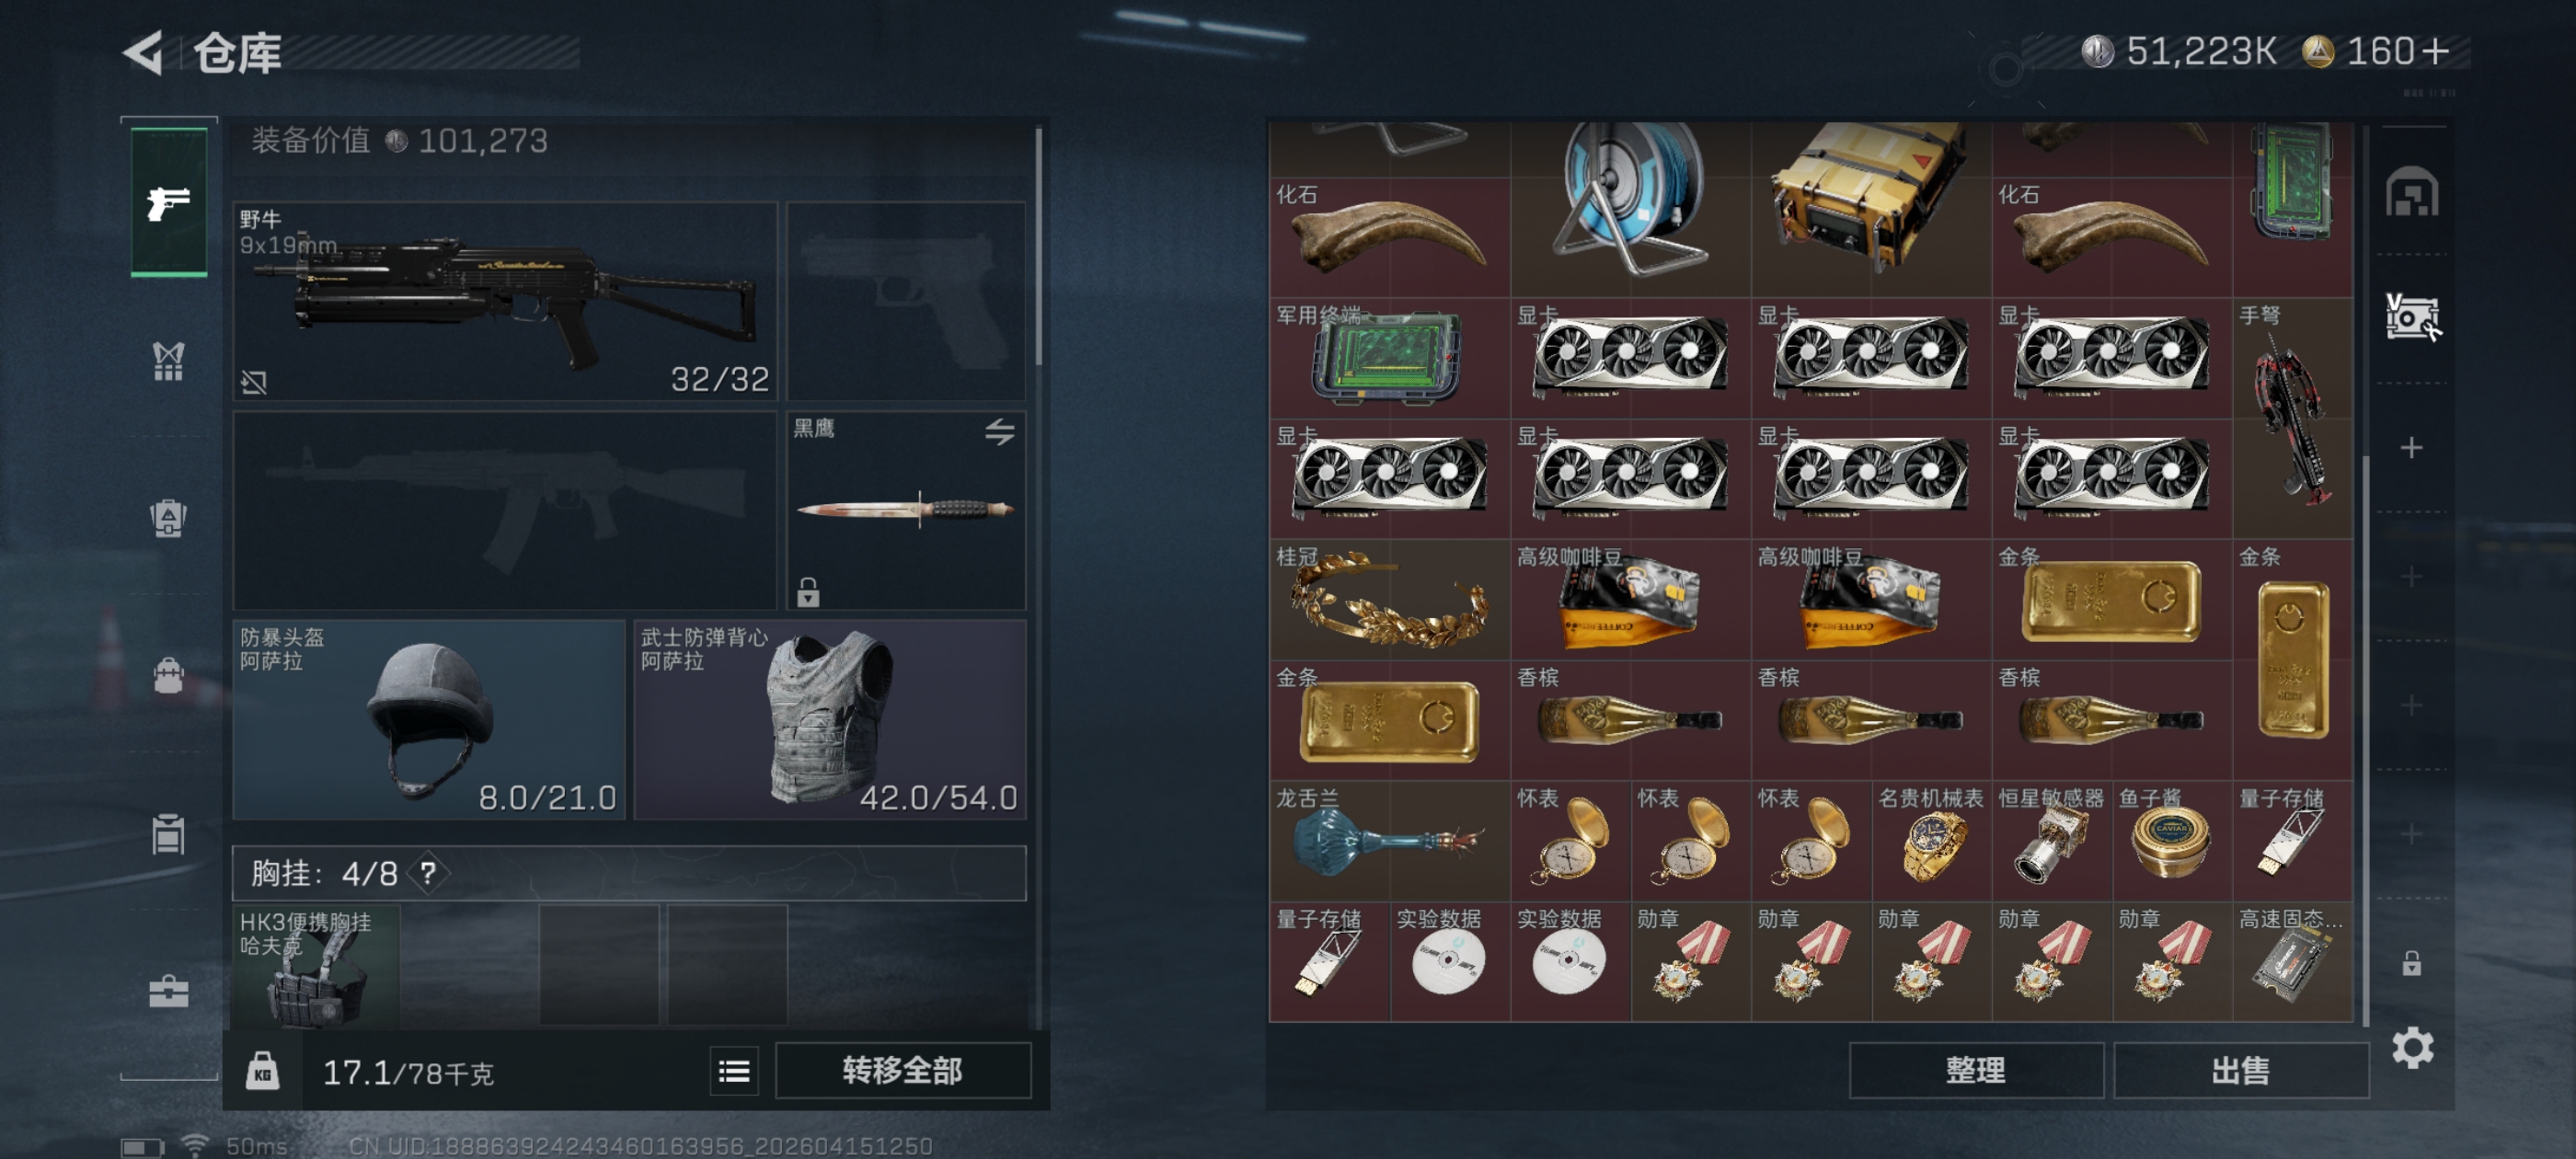Tap the swap arrows on 黑鹰 knife slot

coord(999,432)
